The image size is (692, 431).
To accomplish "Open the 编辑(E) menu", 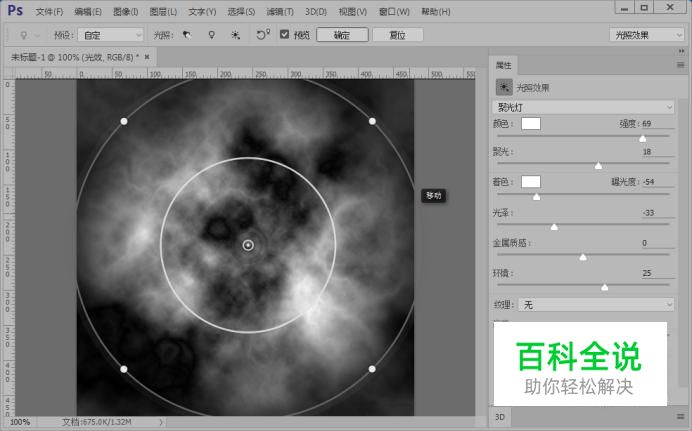I will (x=88, y=12).
